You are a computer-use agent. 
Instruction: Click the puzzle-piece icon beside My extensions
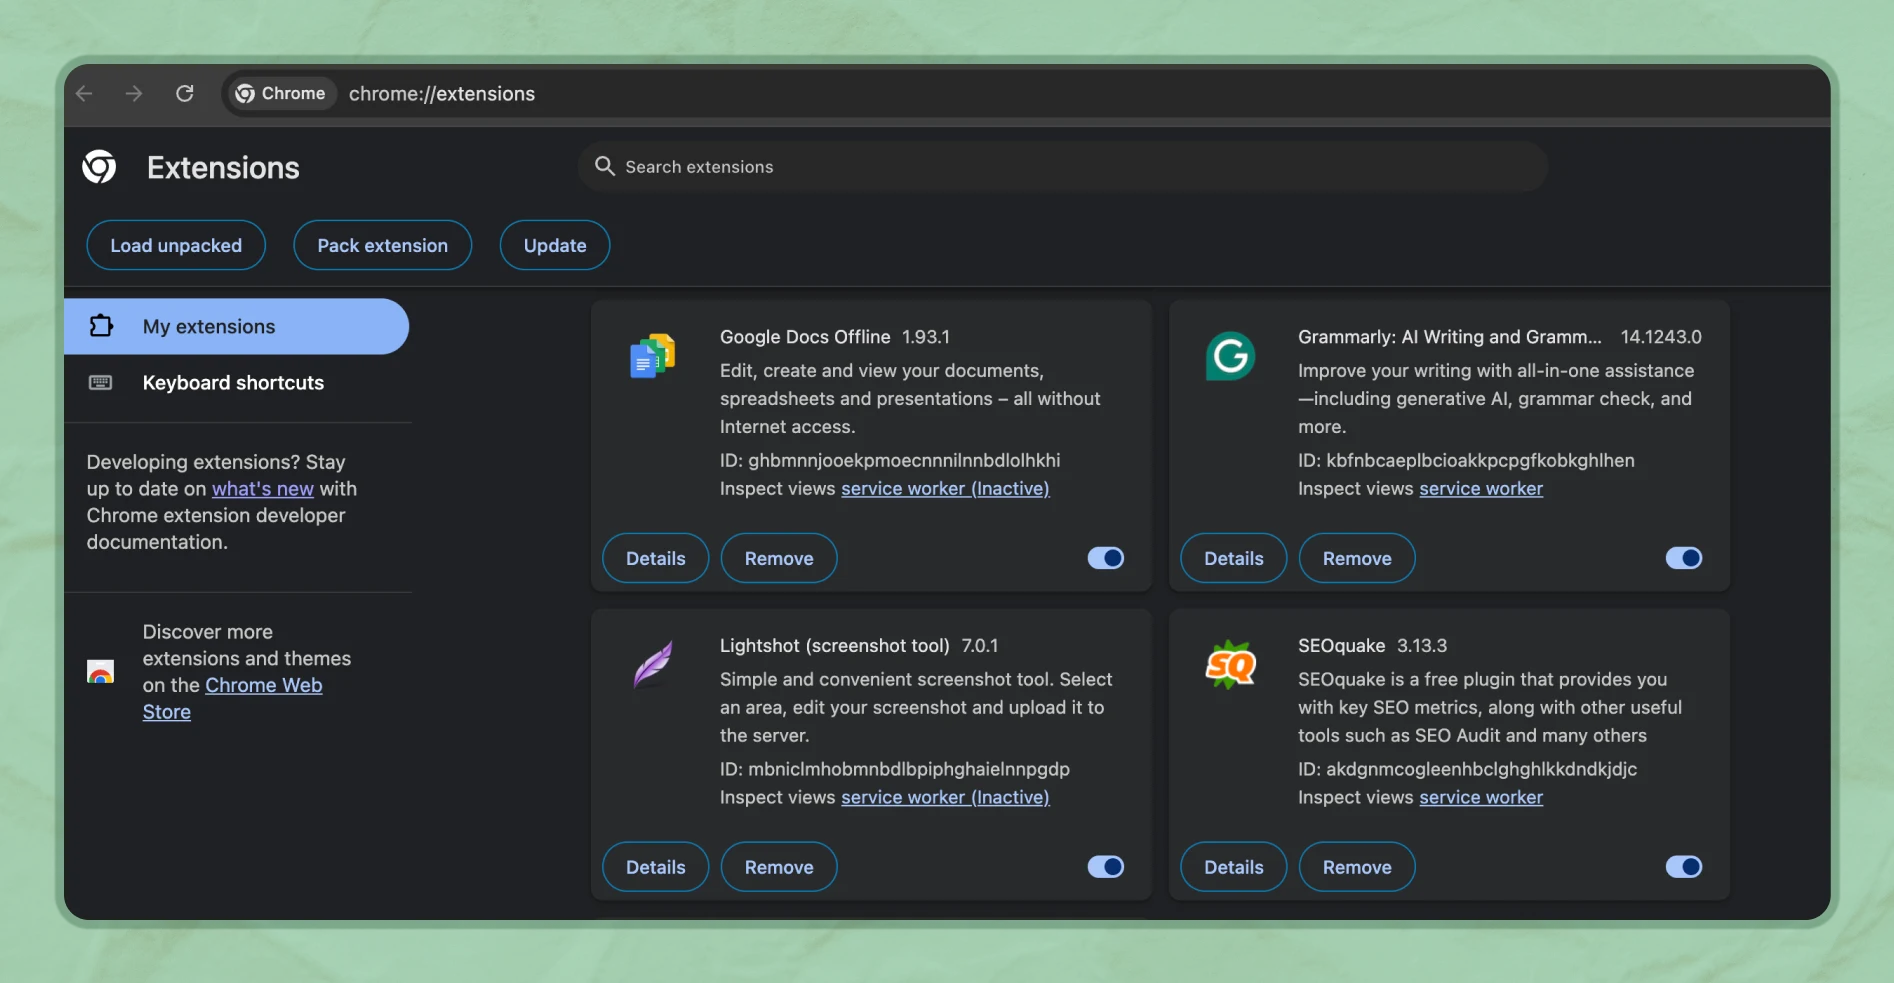(101, 326)
